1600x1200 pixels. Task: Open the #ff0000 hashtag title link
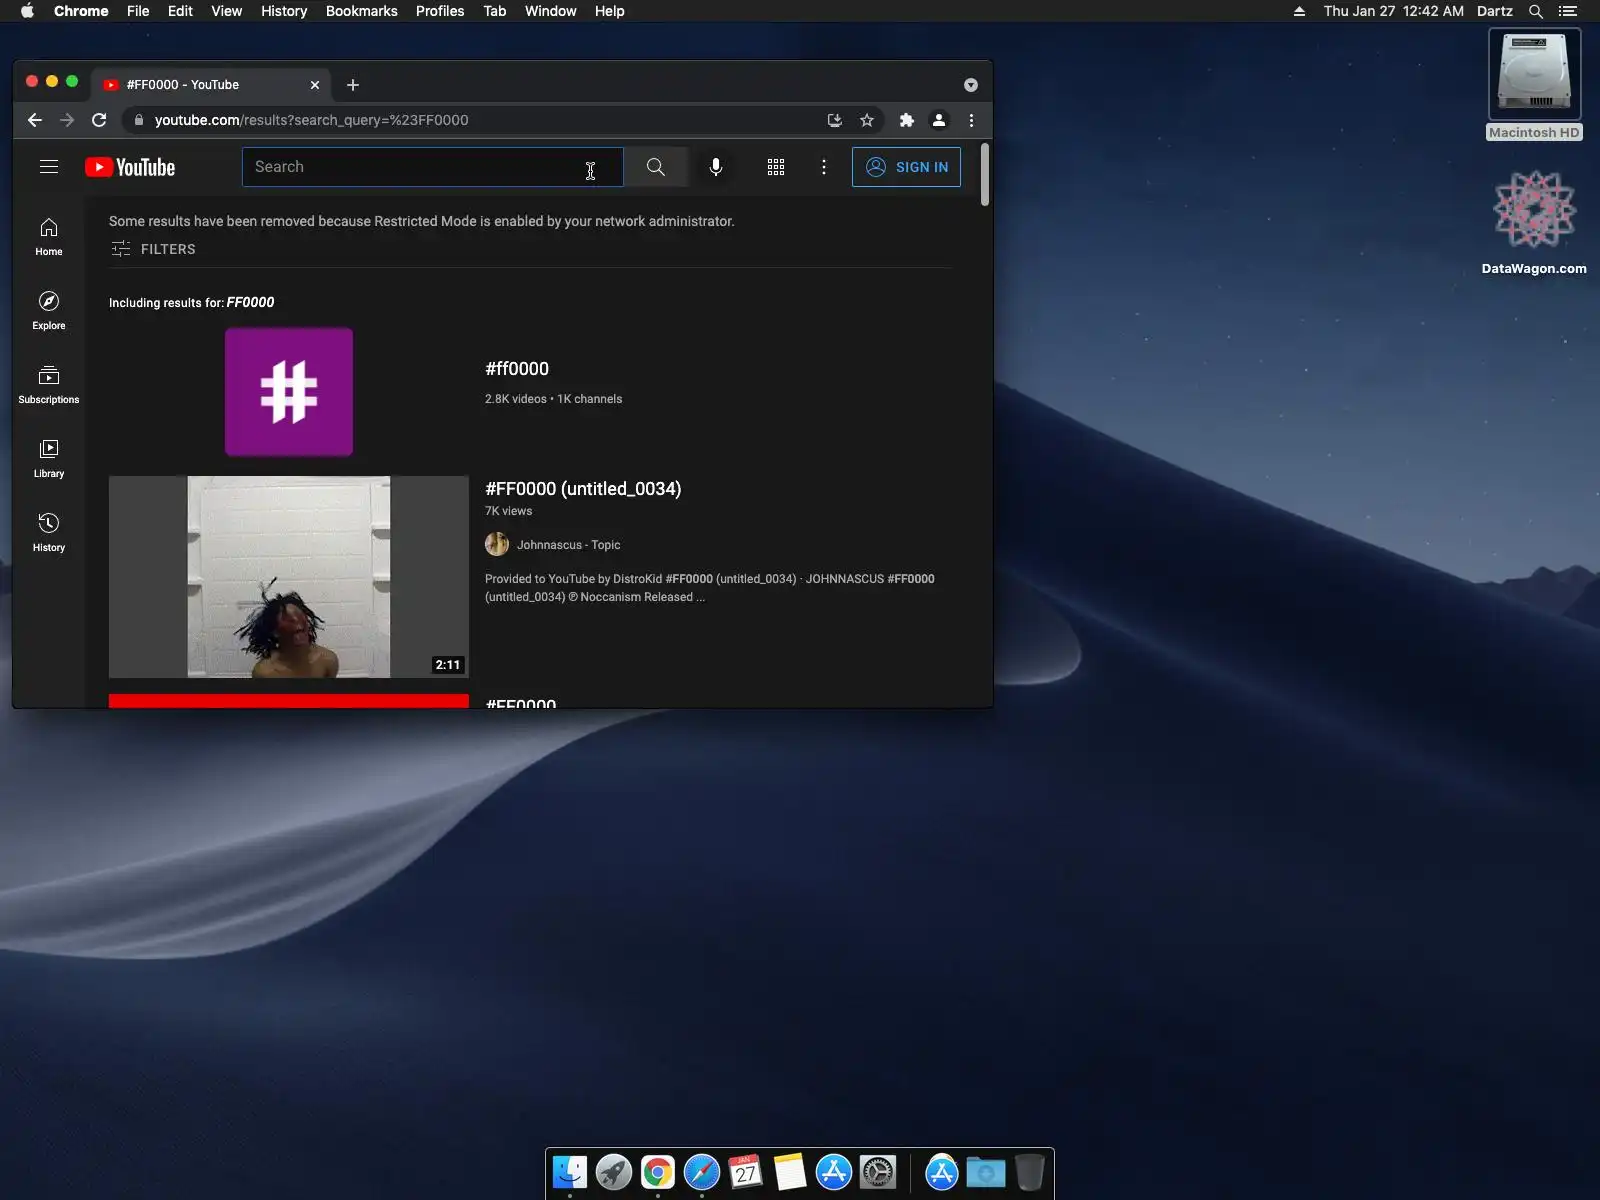pyautogui.click(x=517, y=369)
